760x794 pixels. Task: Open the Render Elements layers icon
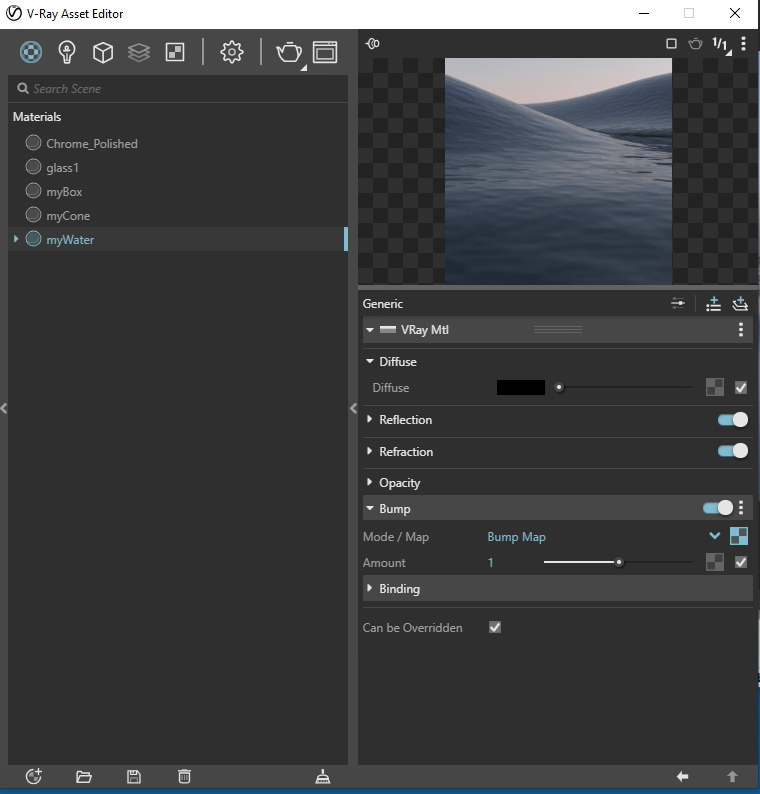click(x=139, y=52)
